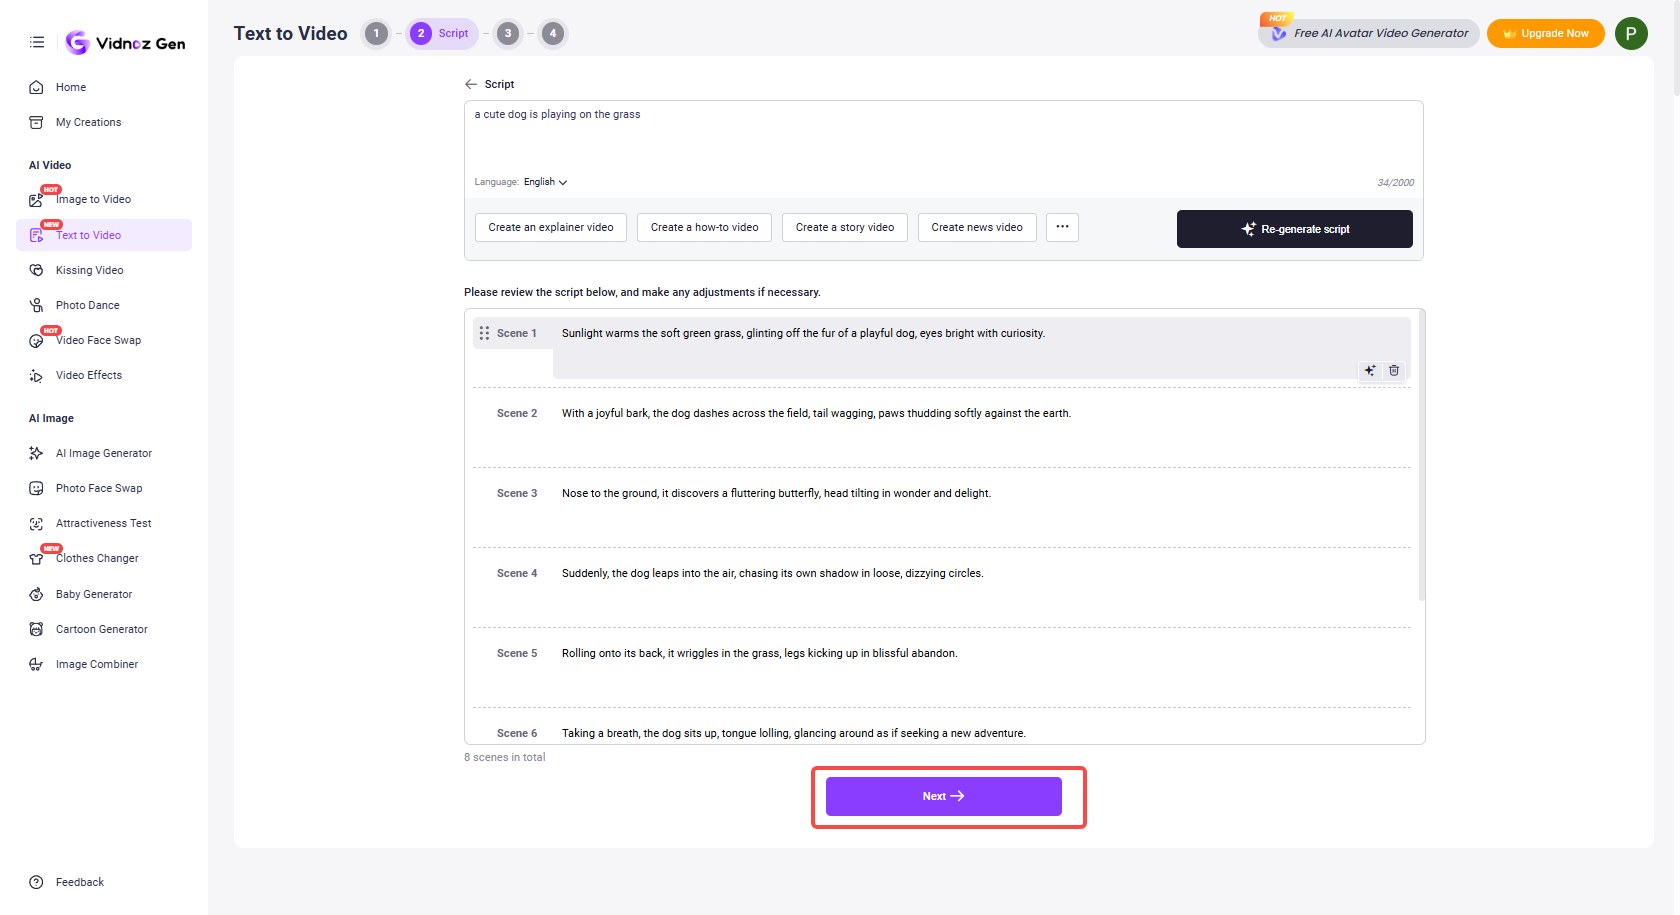Click the Scene 5 script text

click(760, 653)
